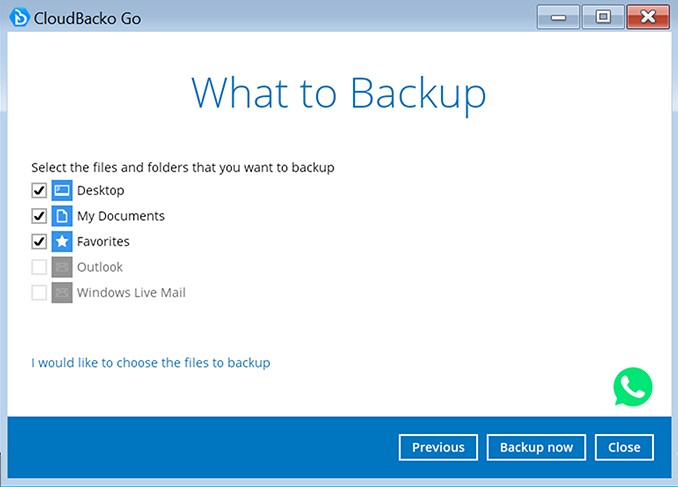Click the CloudBacko logo in title bar
Screen dimensions: 678x487
pos(20,16)
